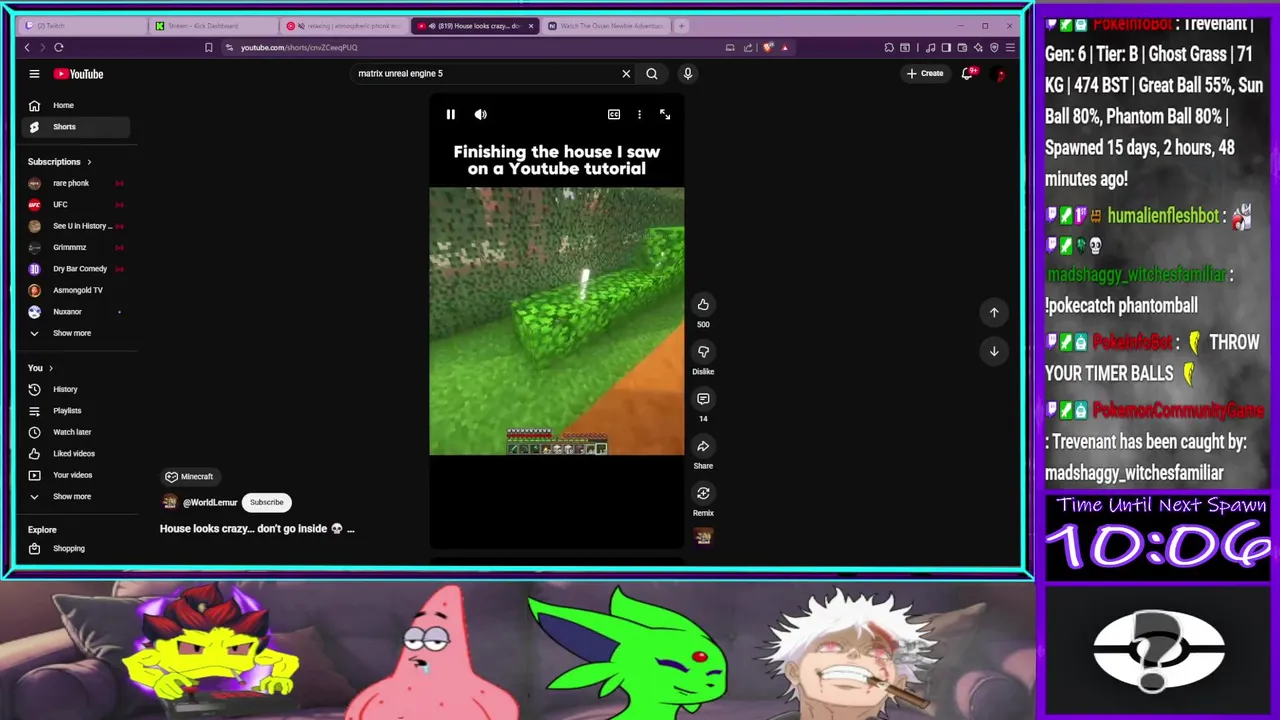
Task: Pause the Shorts video
Action: (451, 115)
